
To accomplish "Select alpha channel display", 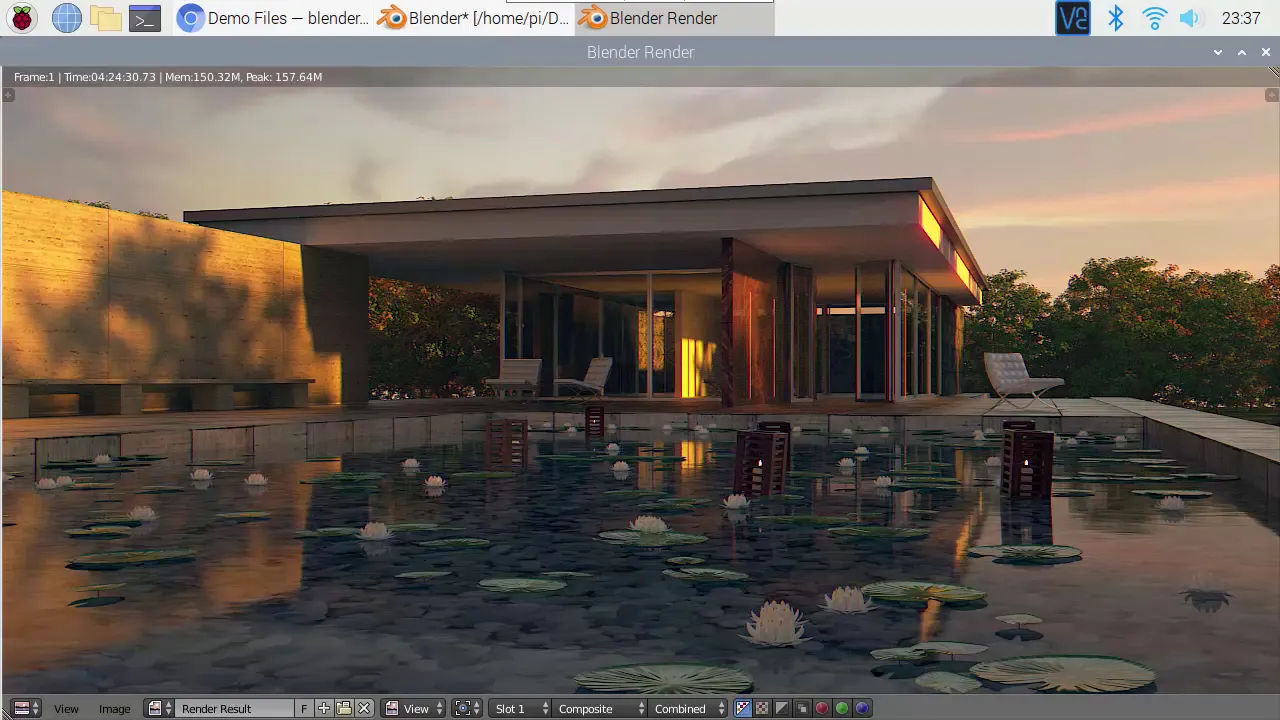I will pos(782,708).
